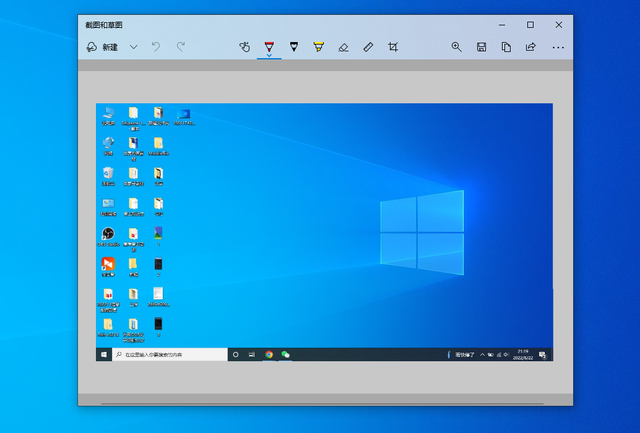The width and height of the screenshot is (640, 433).
Task: Toggle touch writing mode
Action: pos(244,47)
